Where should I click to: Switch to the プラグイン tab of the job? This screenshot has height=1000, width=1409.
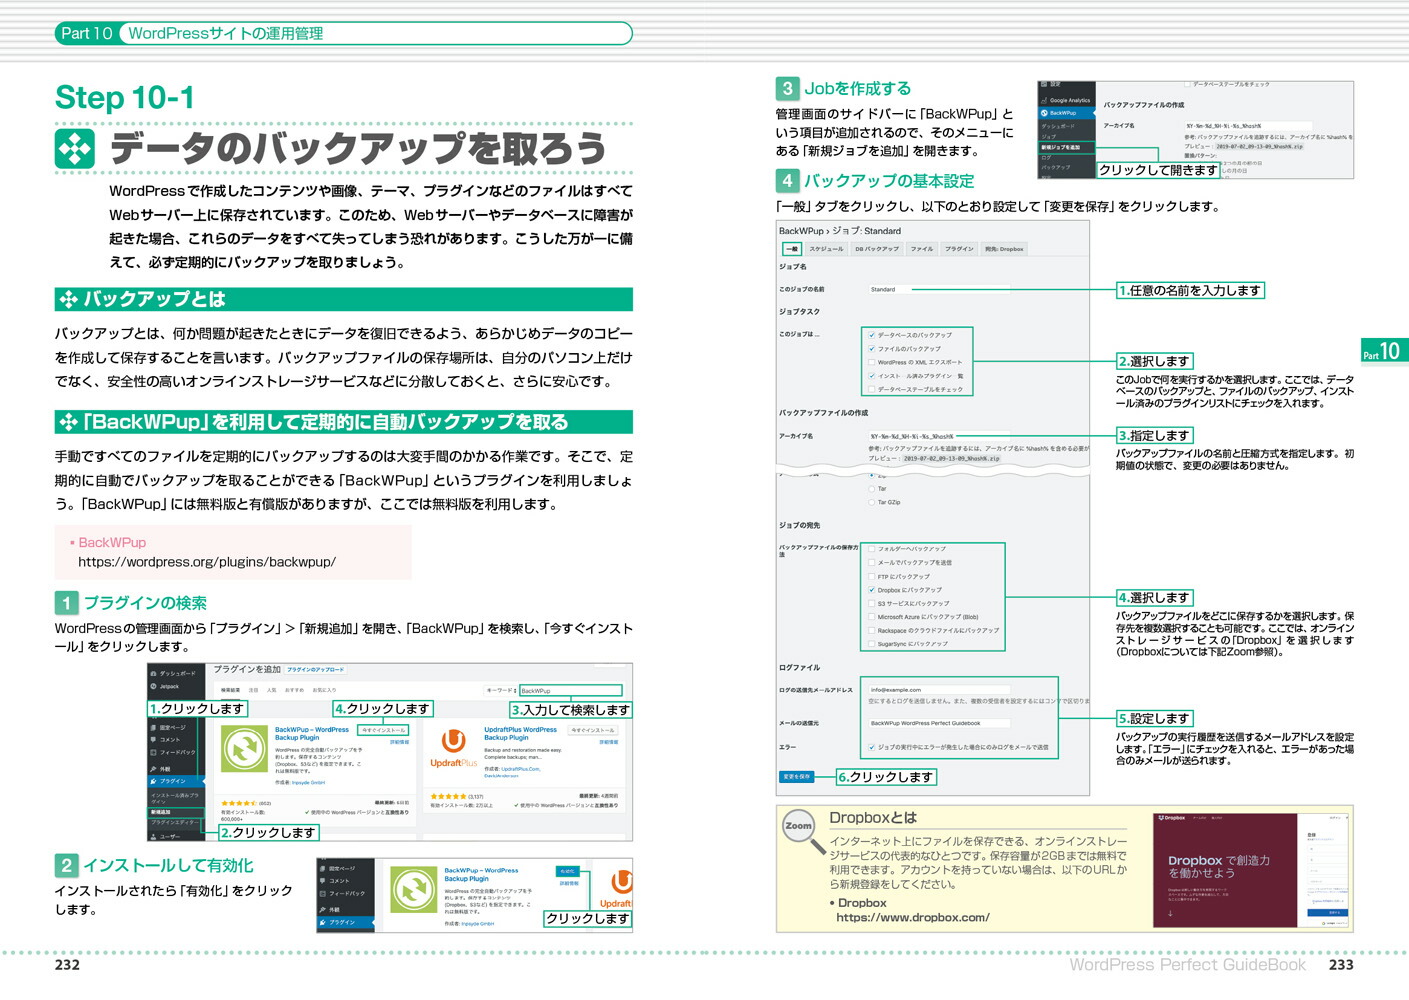[959, 249]
